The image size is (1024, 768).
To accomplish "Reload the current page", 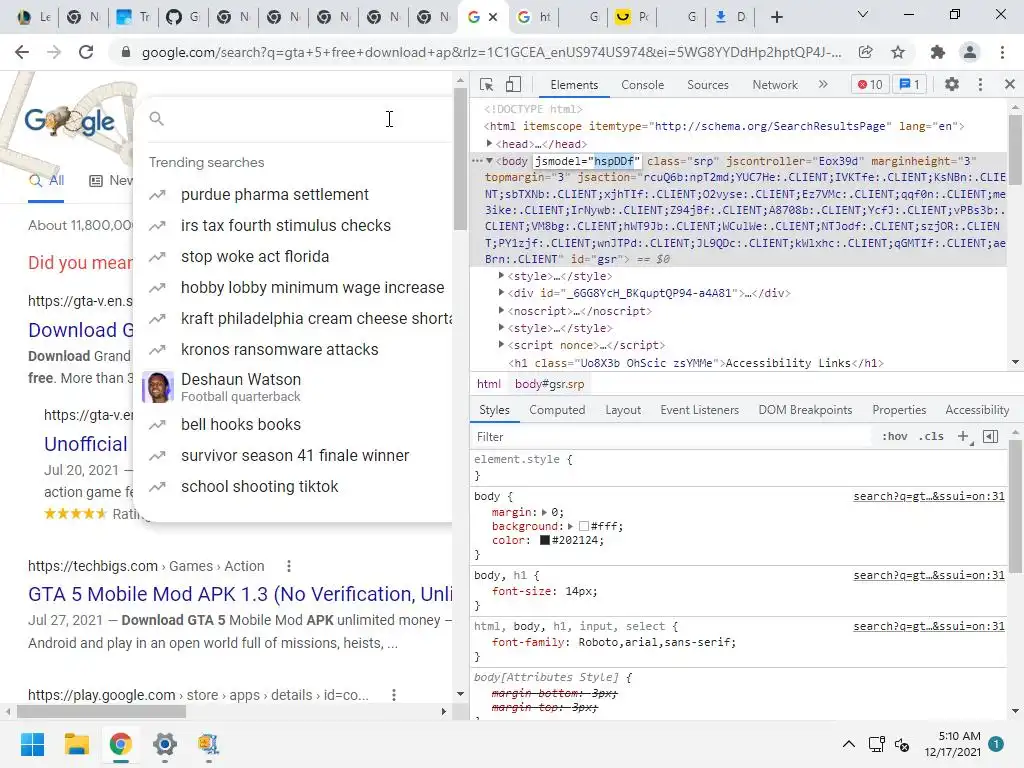I will pyautogui.click(x=86, y=52).
